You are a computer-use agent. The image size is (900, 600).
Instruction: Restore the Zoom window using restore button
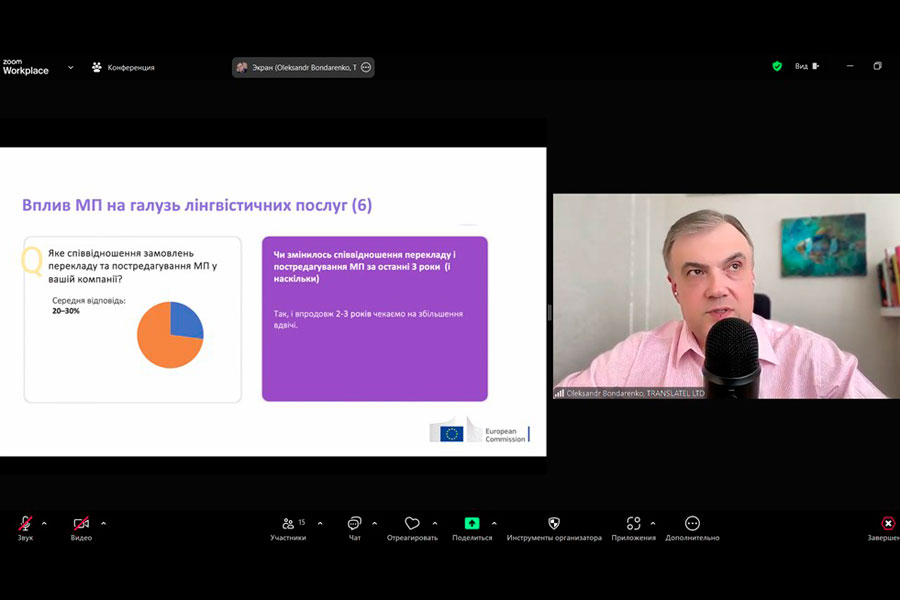point(877,66)
